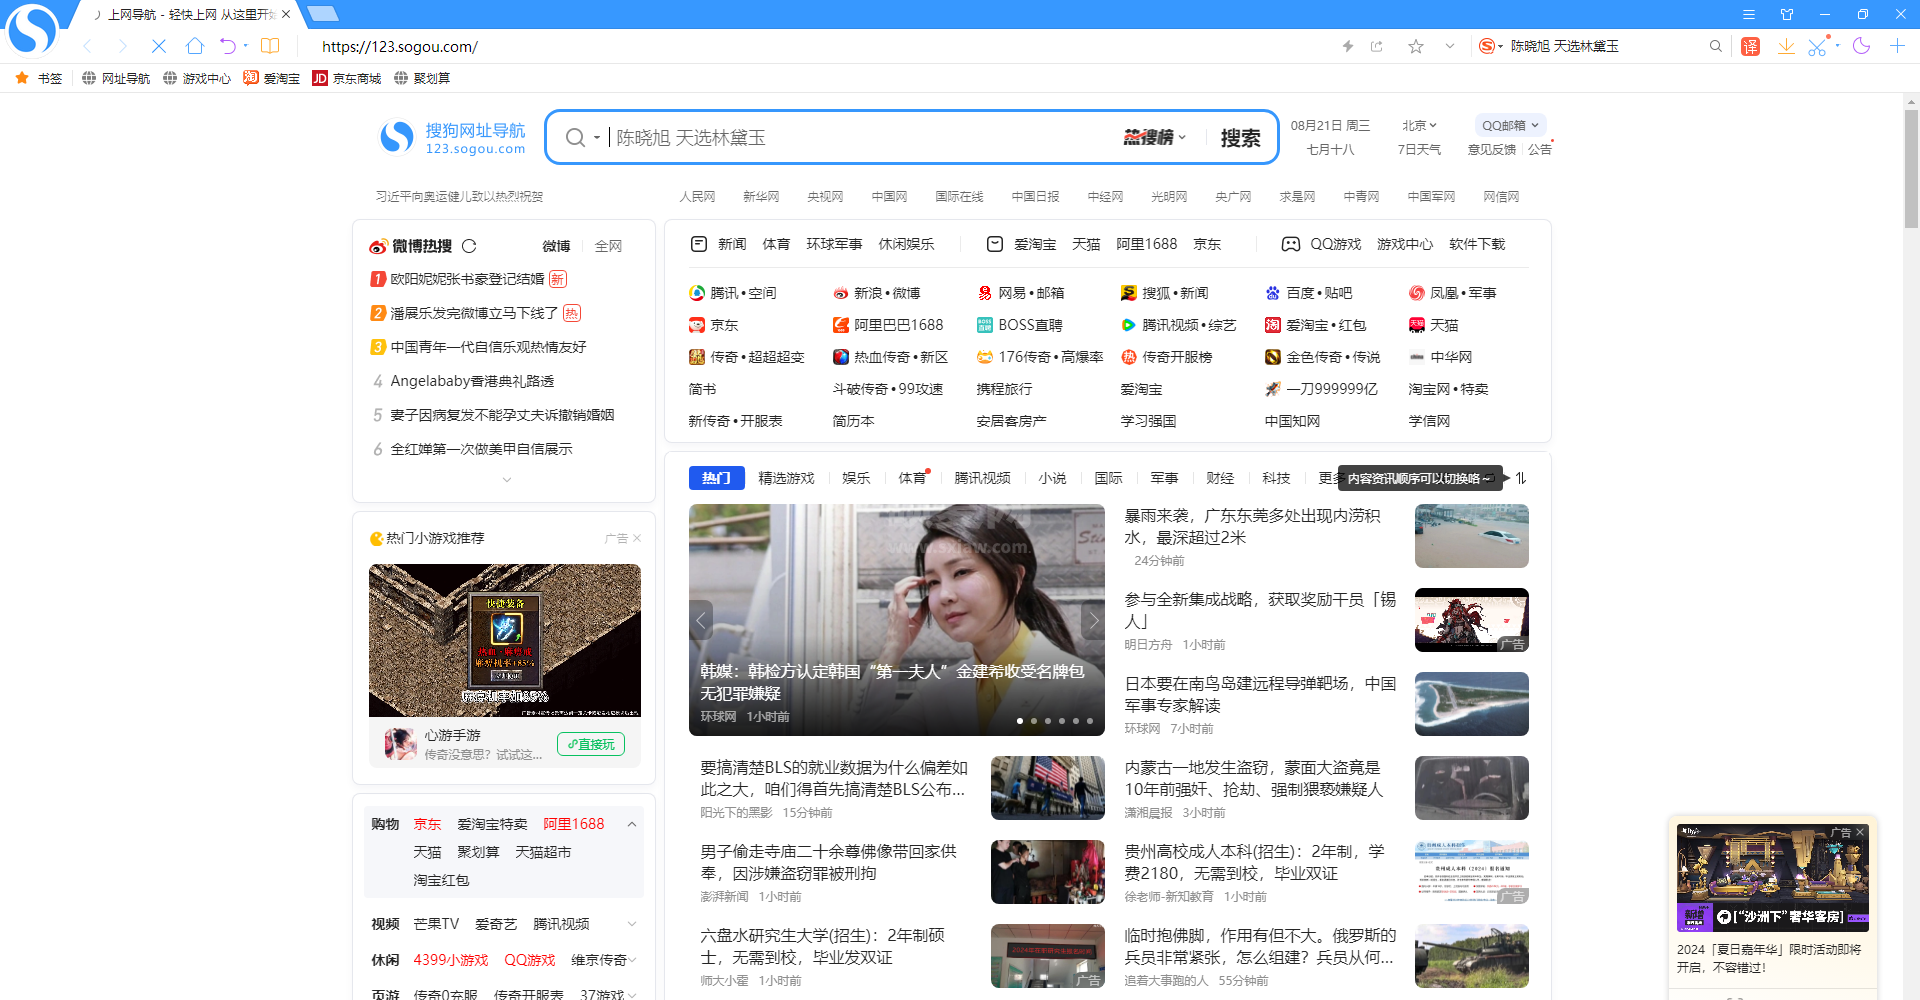Open the tank news thumbnail
Screen dimensions: 1920x1000
[x=1472, y=956]
